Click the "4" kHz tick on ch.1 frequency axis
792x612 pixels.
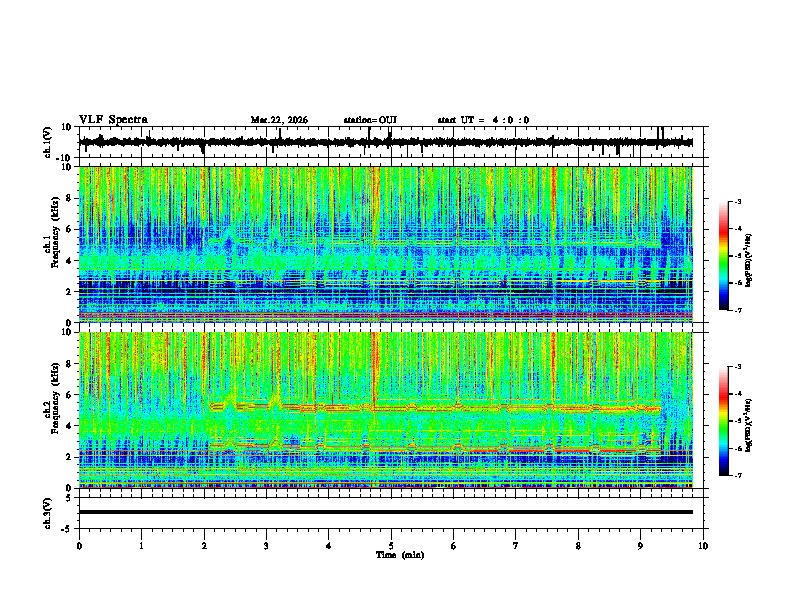(70, 261)
